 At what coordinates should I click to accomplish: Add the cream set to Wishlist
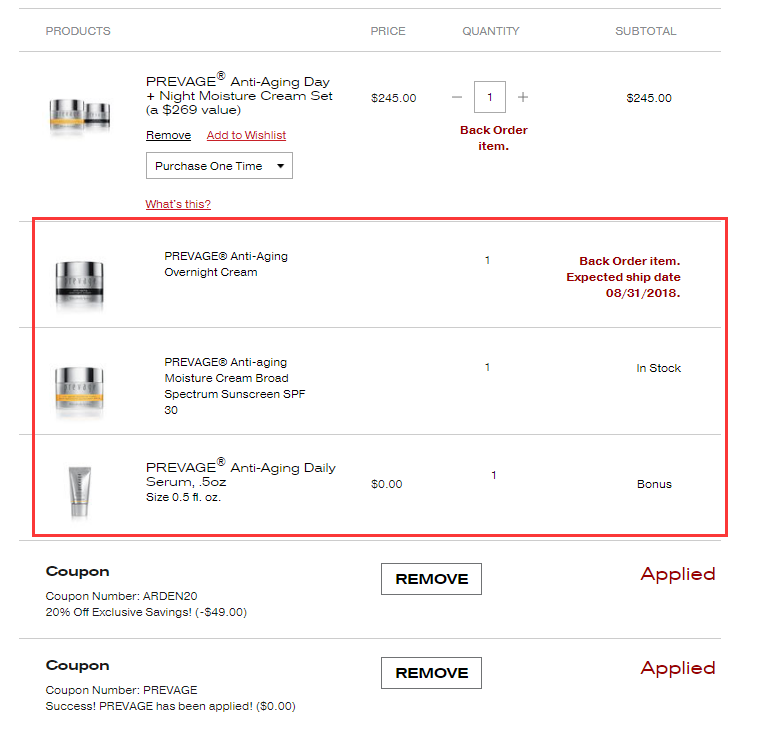[x=246, y=135]
